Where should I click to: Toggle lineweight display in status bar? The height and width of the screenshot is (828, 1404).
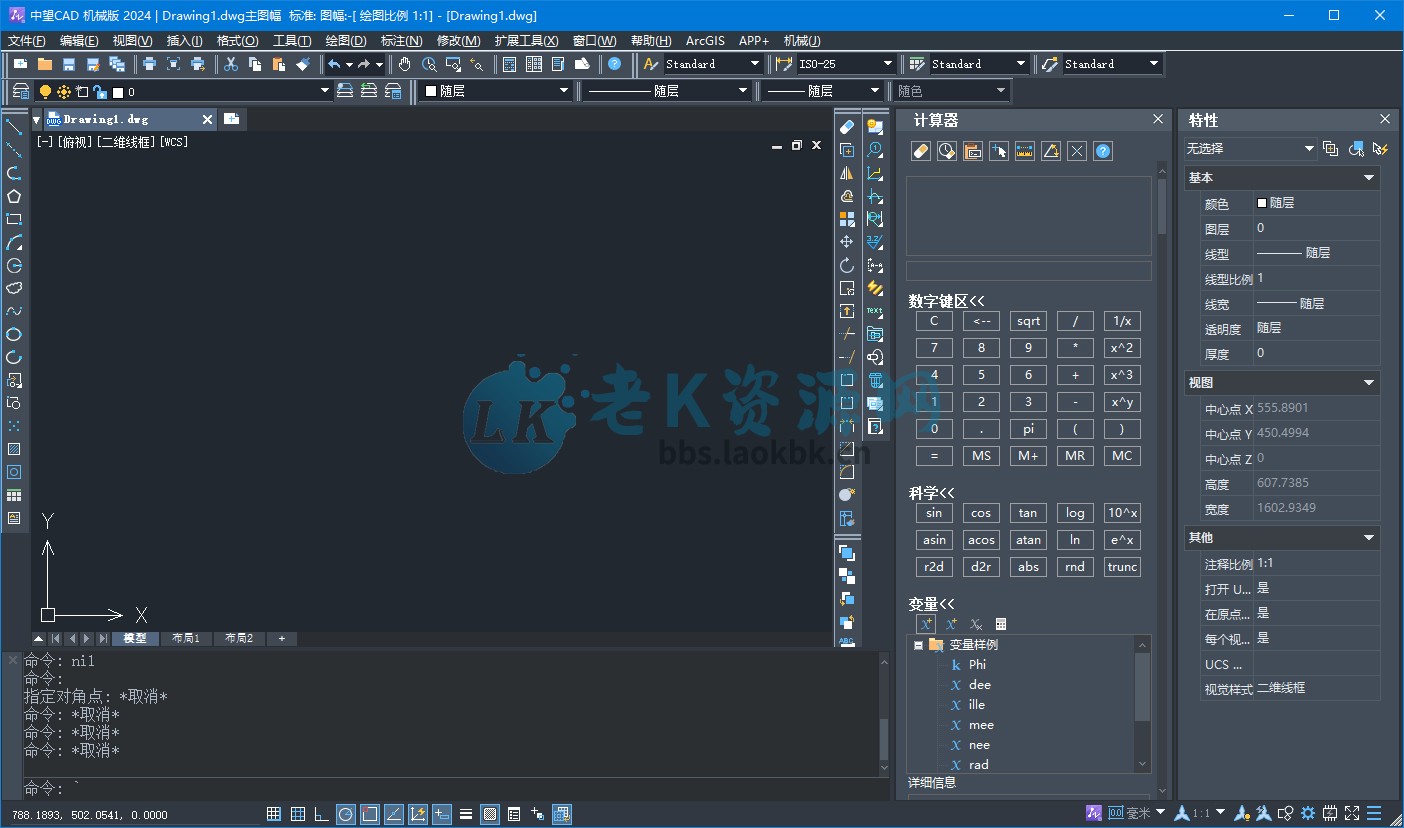pyautogui.click(x=466, y=814)
